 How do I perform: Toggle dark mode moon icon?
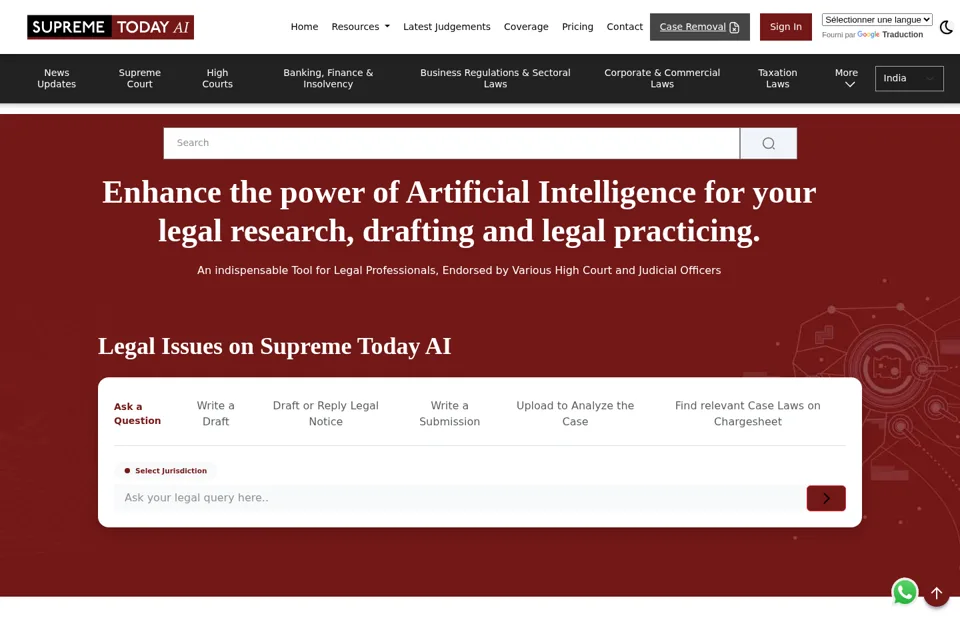pos(946,27)
